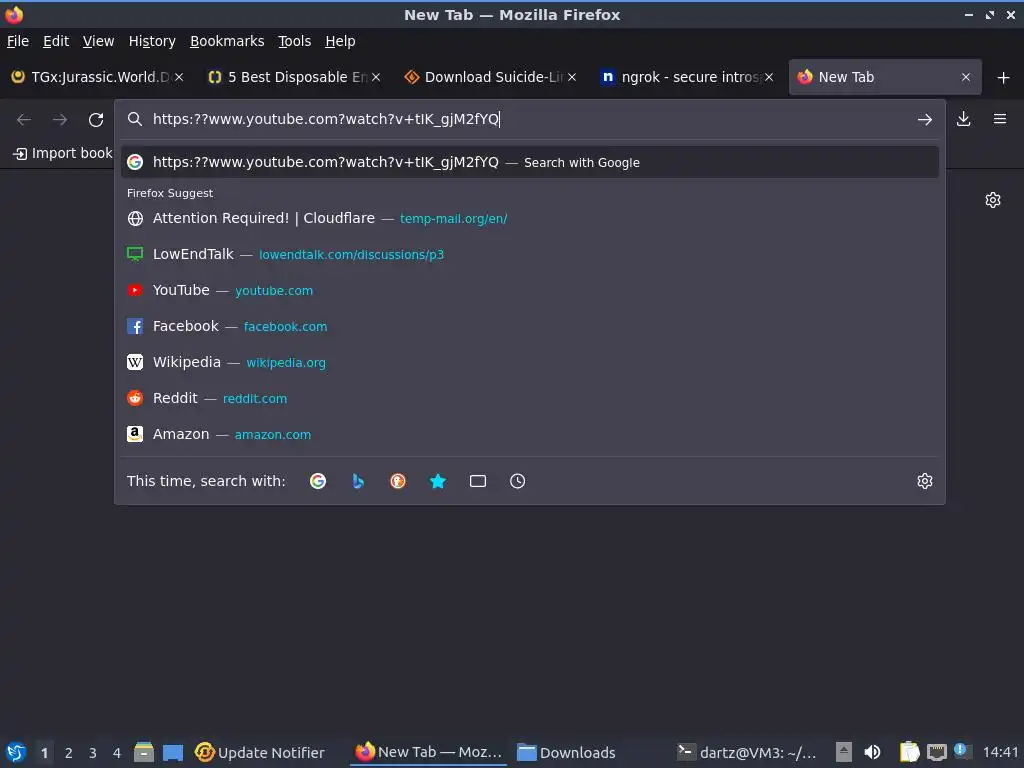Click the update notification tray icon
Viewport: 1024px width, 768px height.
[x=960, y=750]
